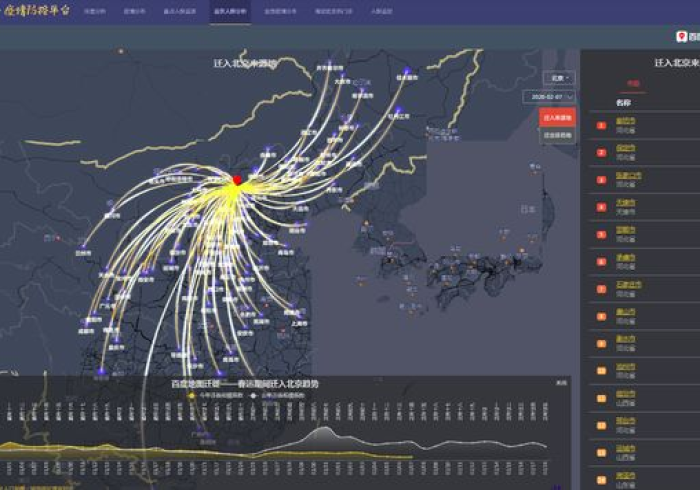Click the Baidu map logo pin icon
The image size is (700, 490).
pyautogui.click(x=682, y=37)
